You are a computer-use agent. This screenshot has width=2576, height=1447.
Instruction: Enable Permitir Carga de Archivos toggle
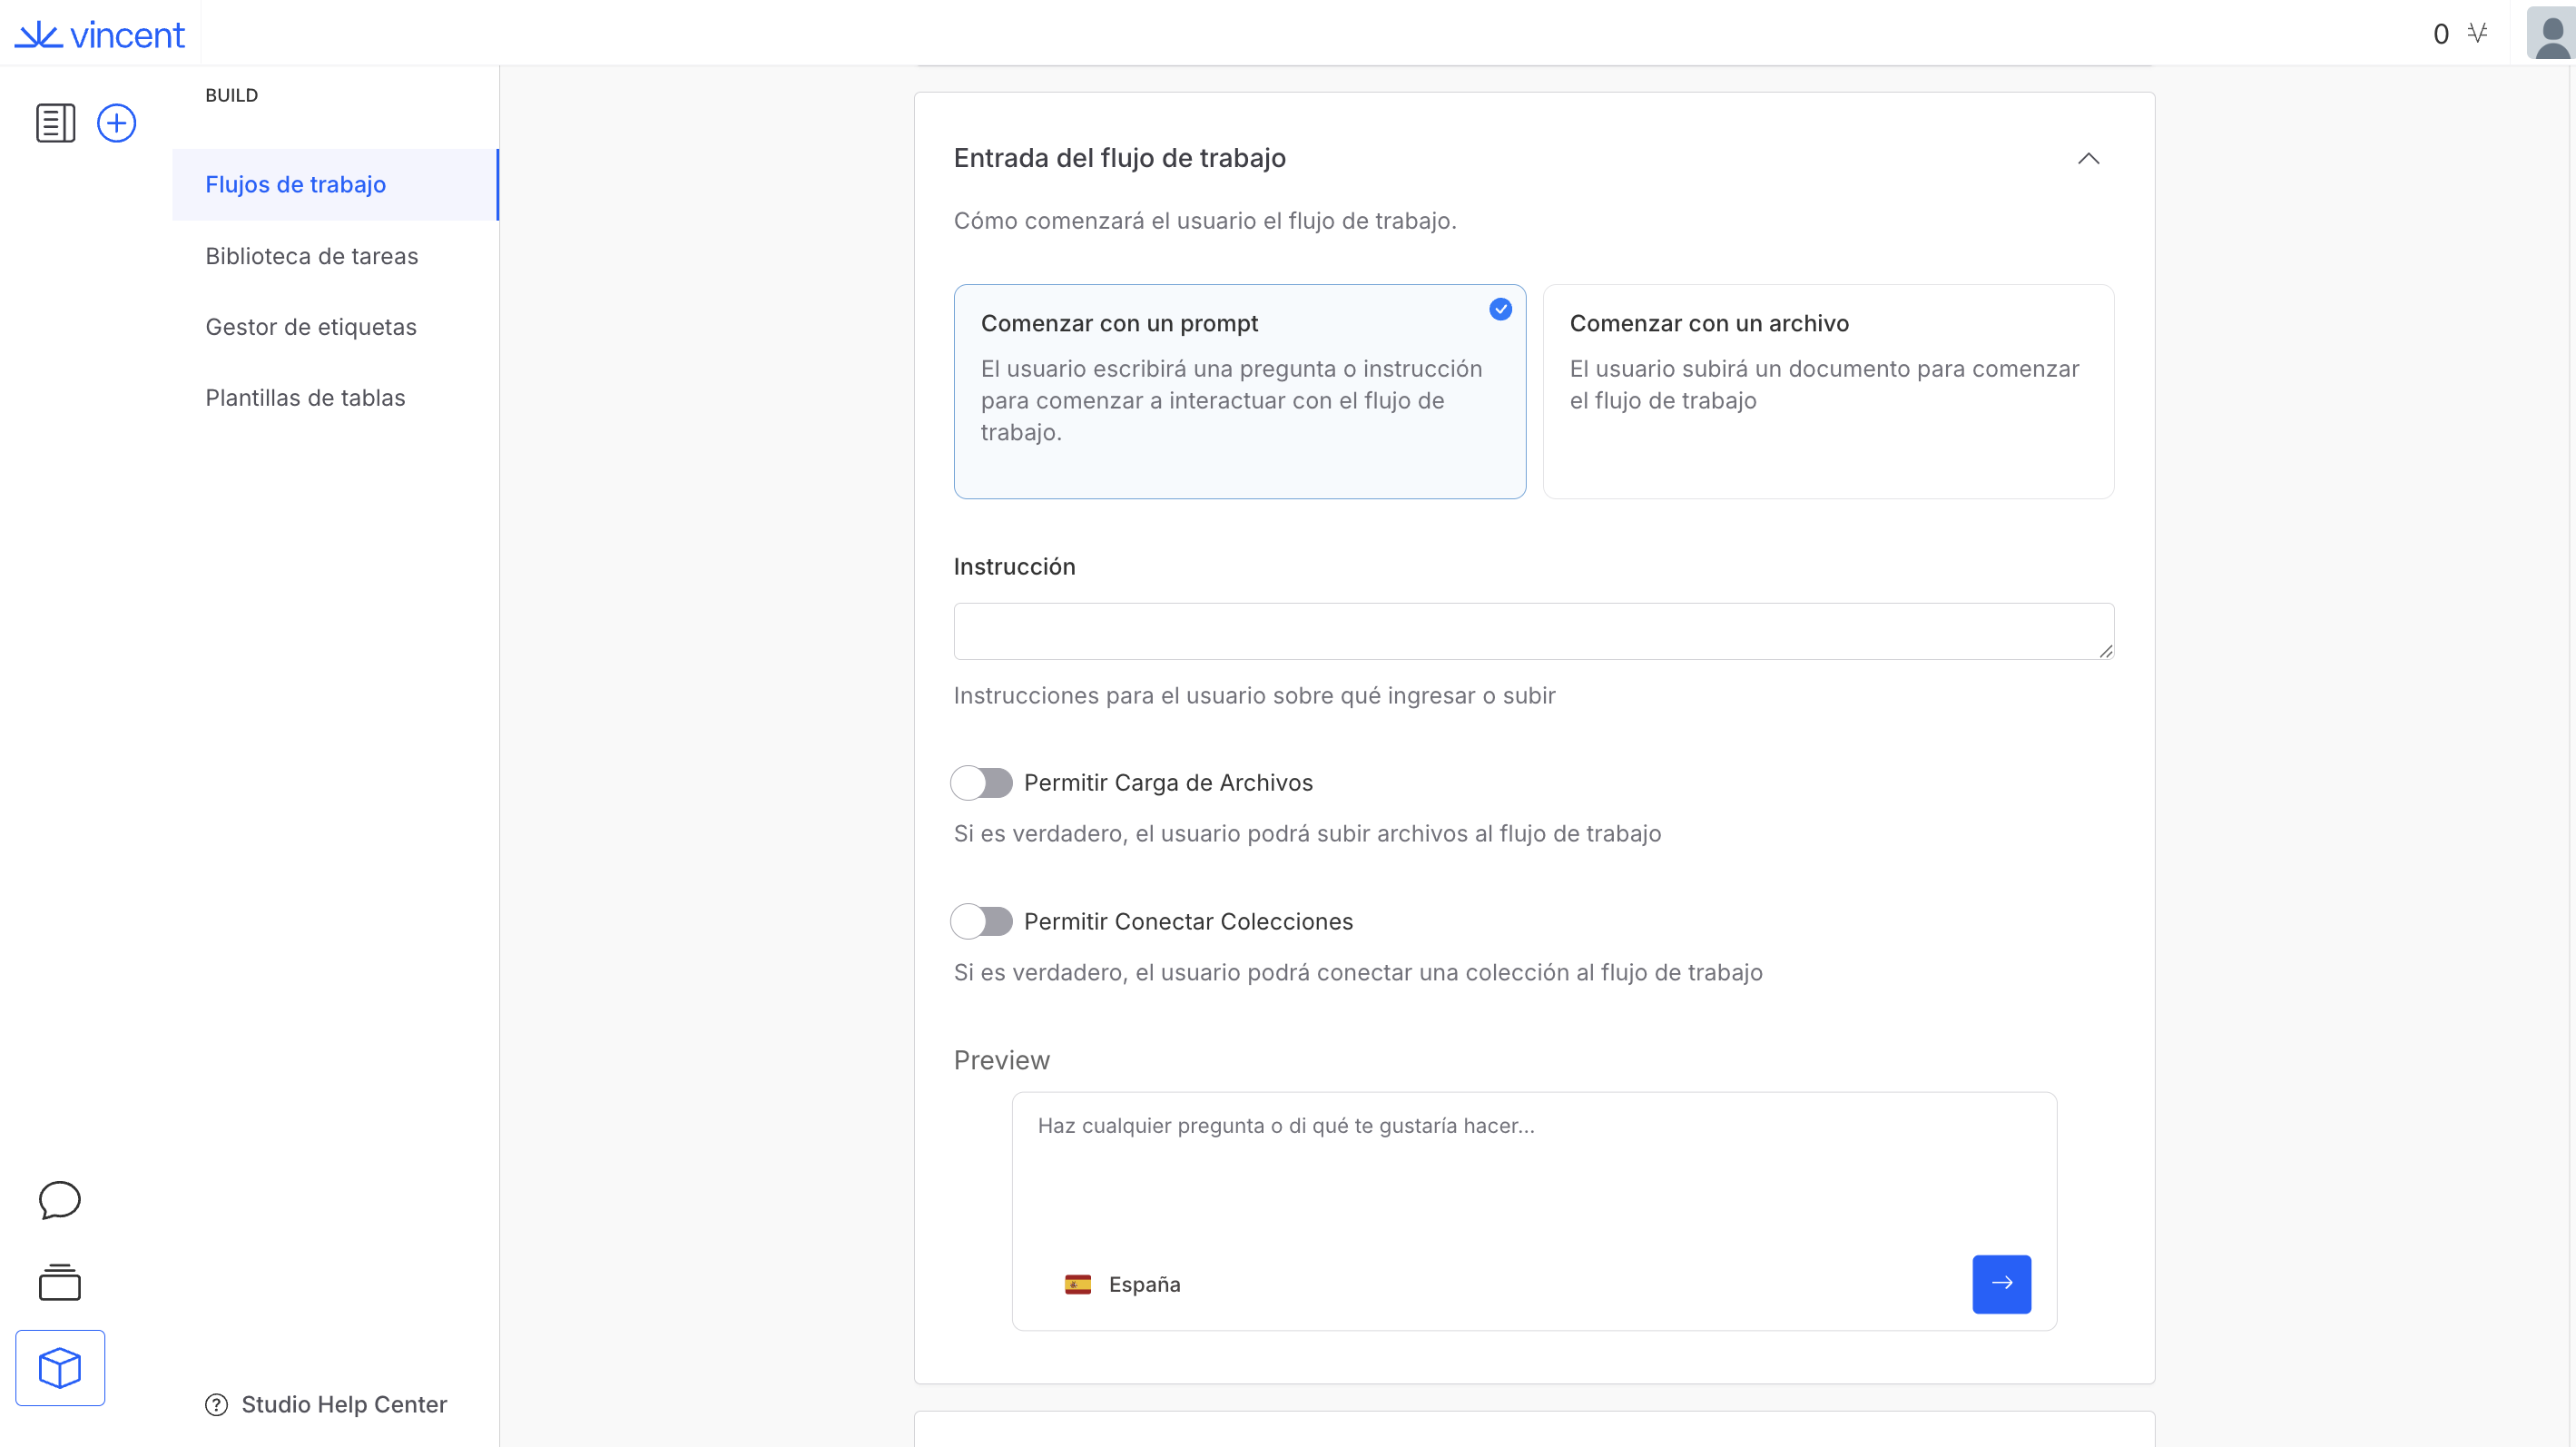pyautogui.click(x=981, y=782)
